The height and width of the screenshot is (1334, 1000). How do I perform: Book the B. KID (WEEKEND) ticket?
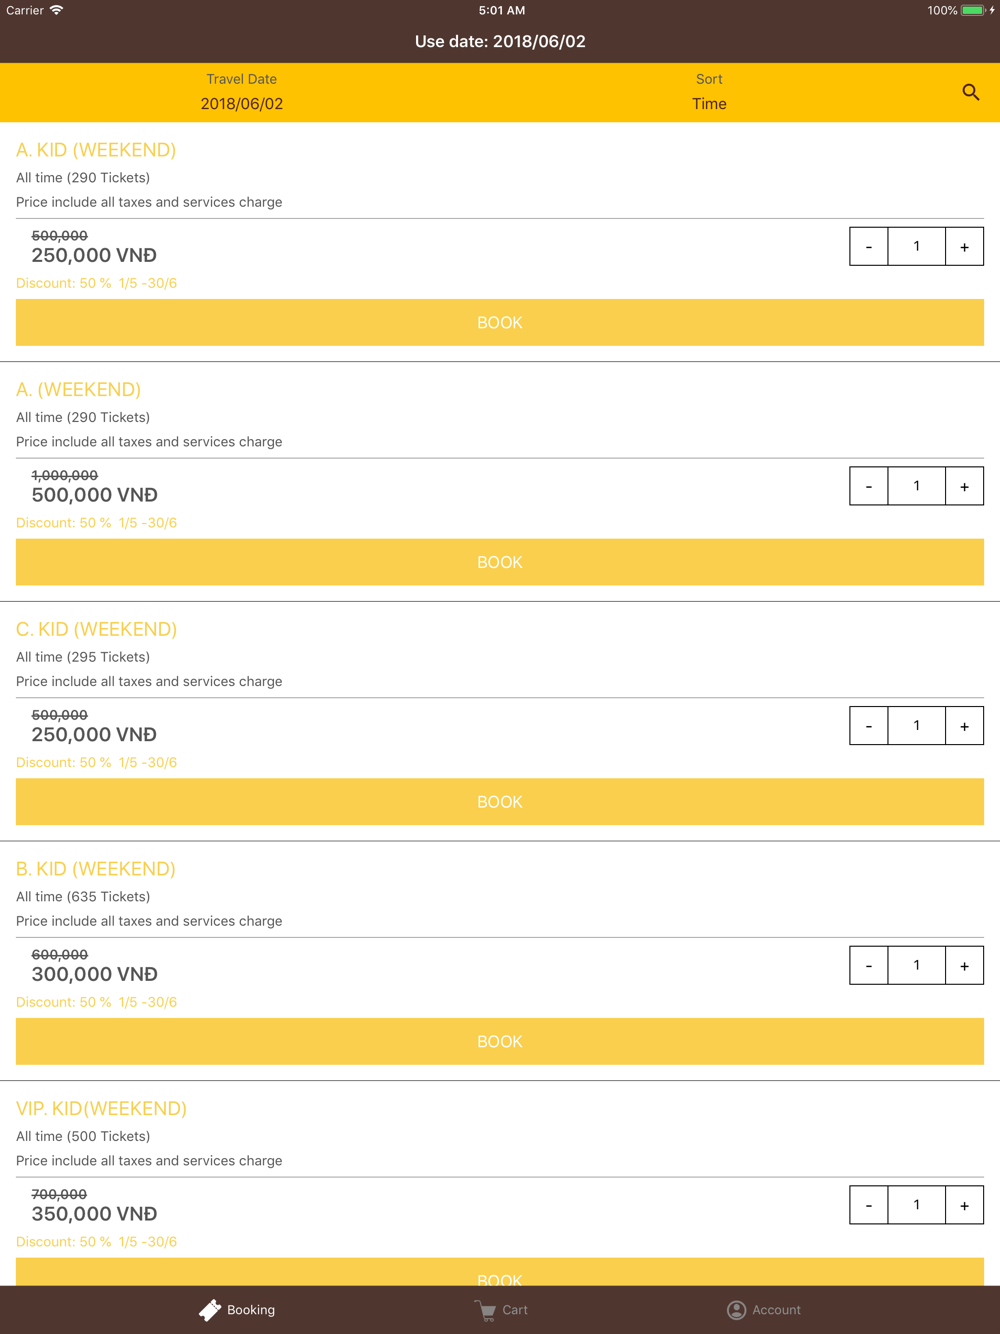(500, 1042)
